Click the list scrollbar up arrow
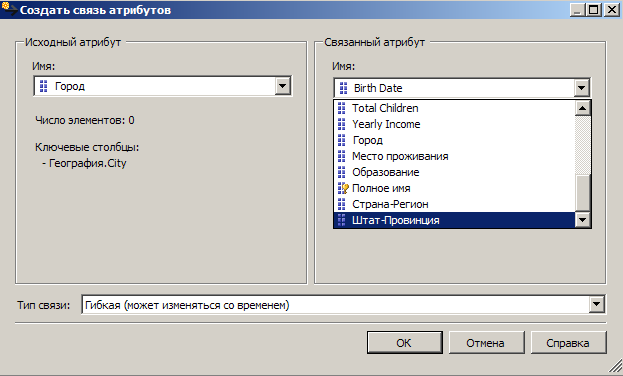 [582, 108]
